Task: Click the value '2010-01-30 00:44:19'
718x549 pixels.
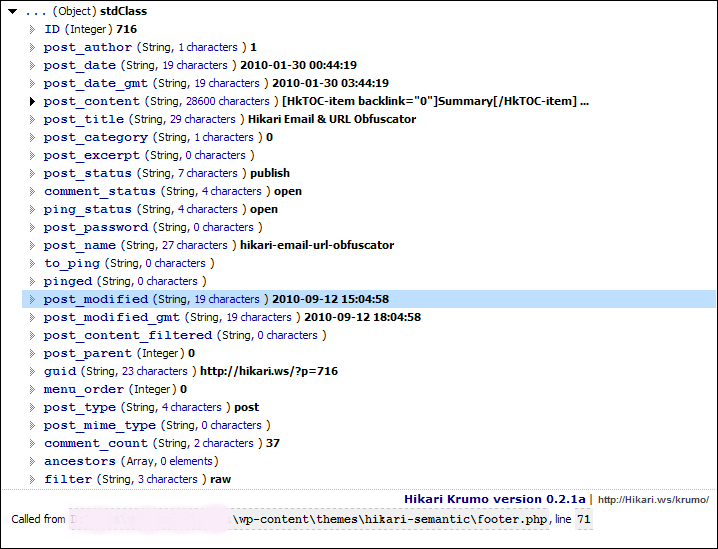Action: click(299, 65)
